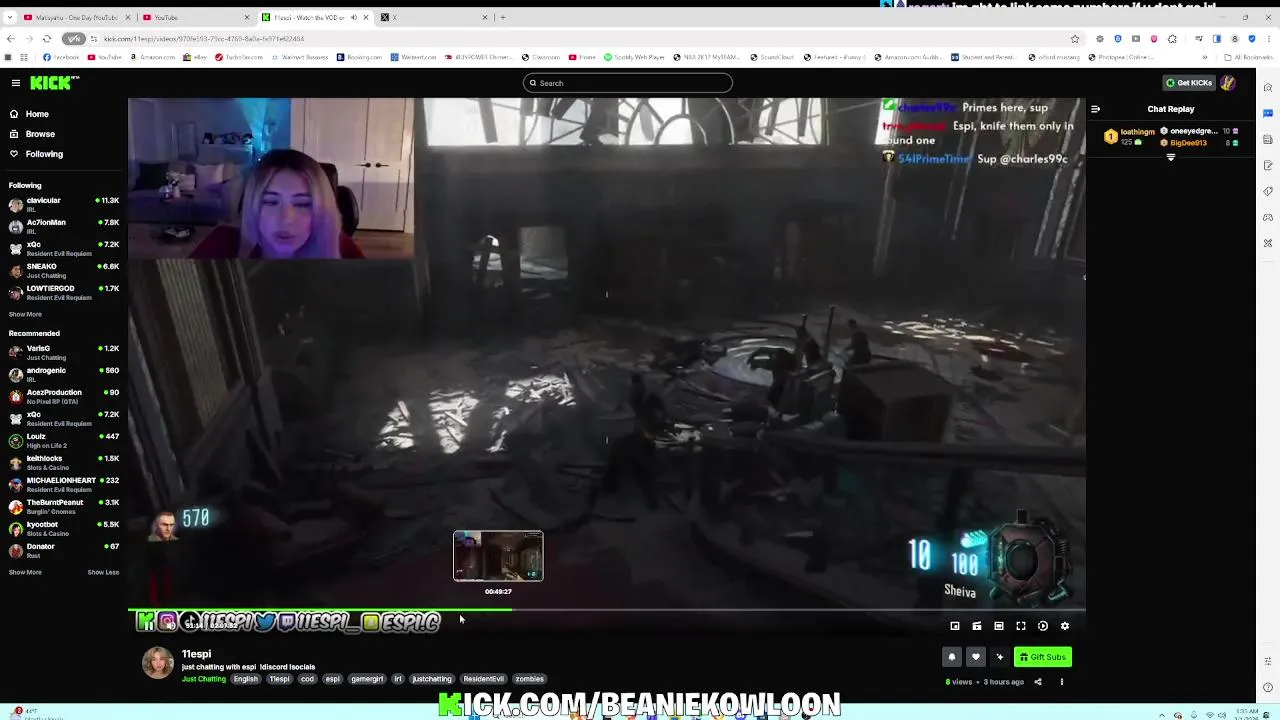Click the video preview thumbnail at 00:49:27
This screenshot has height=720, width=1280.
tap(498, 556)
